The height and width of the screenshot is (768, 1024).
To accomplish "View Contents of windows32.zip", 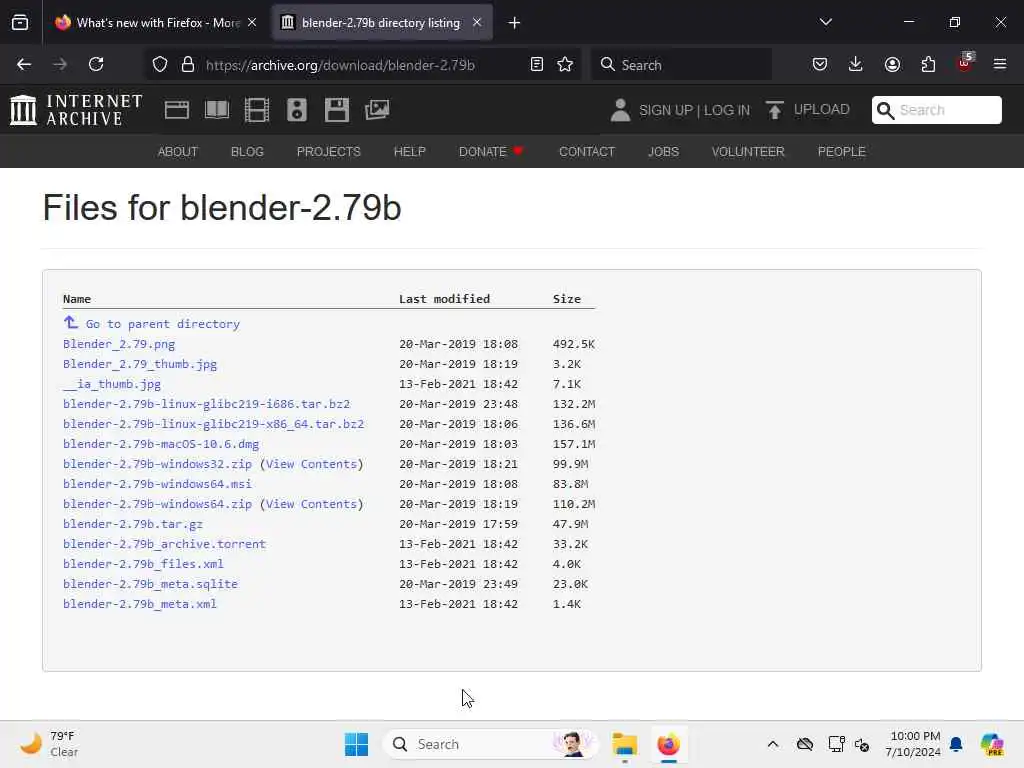I will [312, 464].
